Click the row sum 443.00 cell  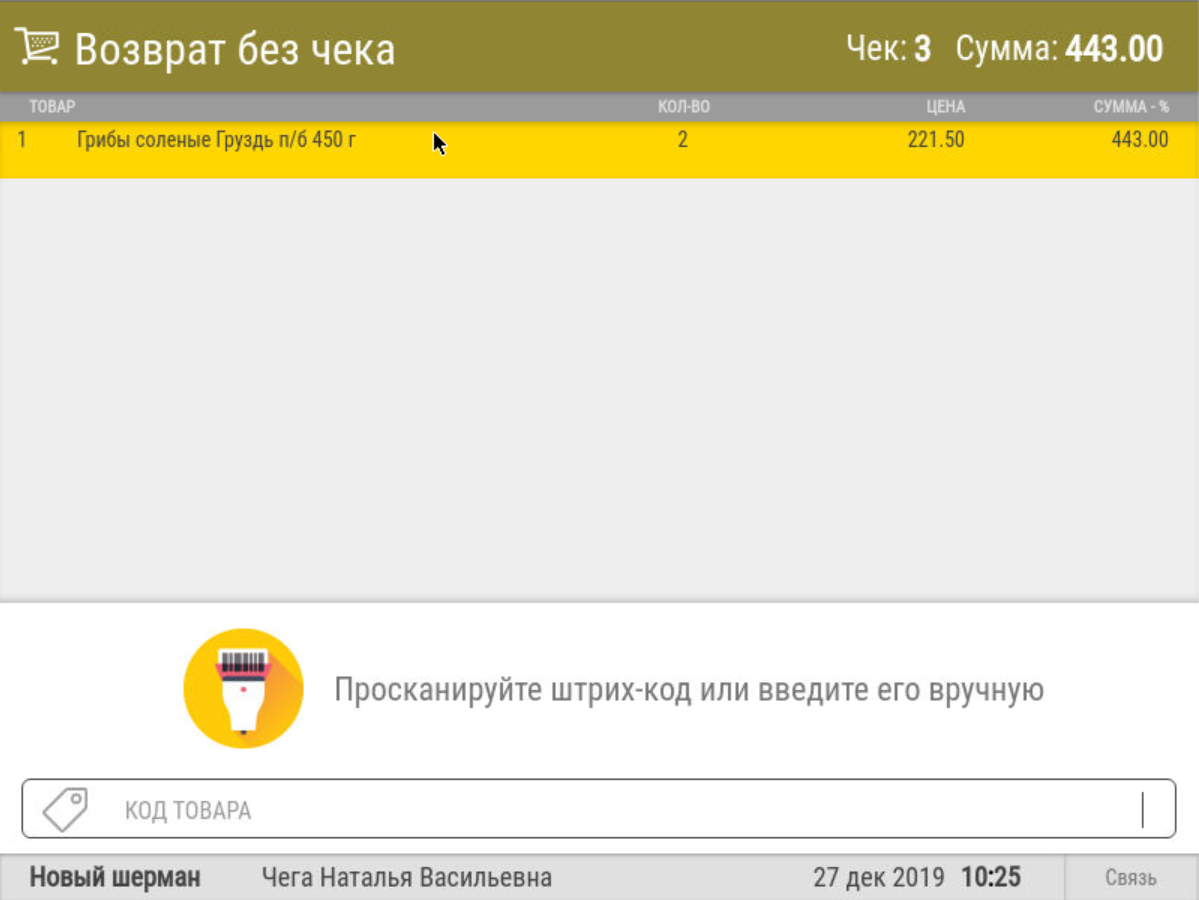pyautogui.click(x=1139, y=140)
